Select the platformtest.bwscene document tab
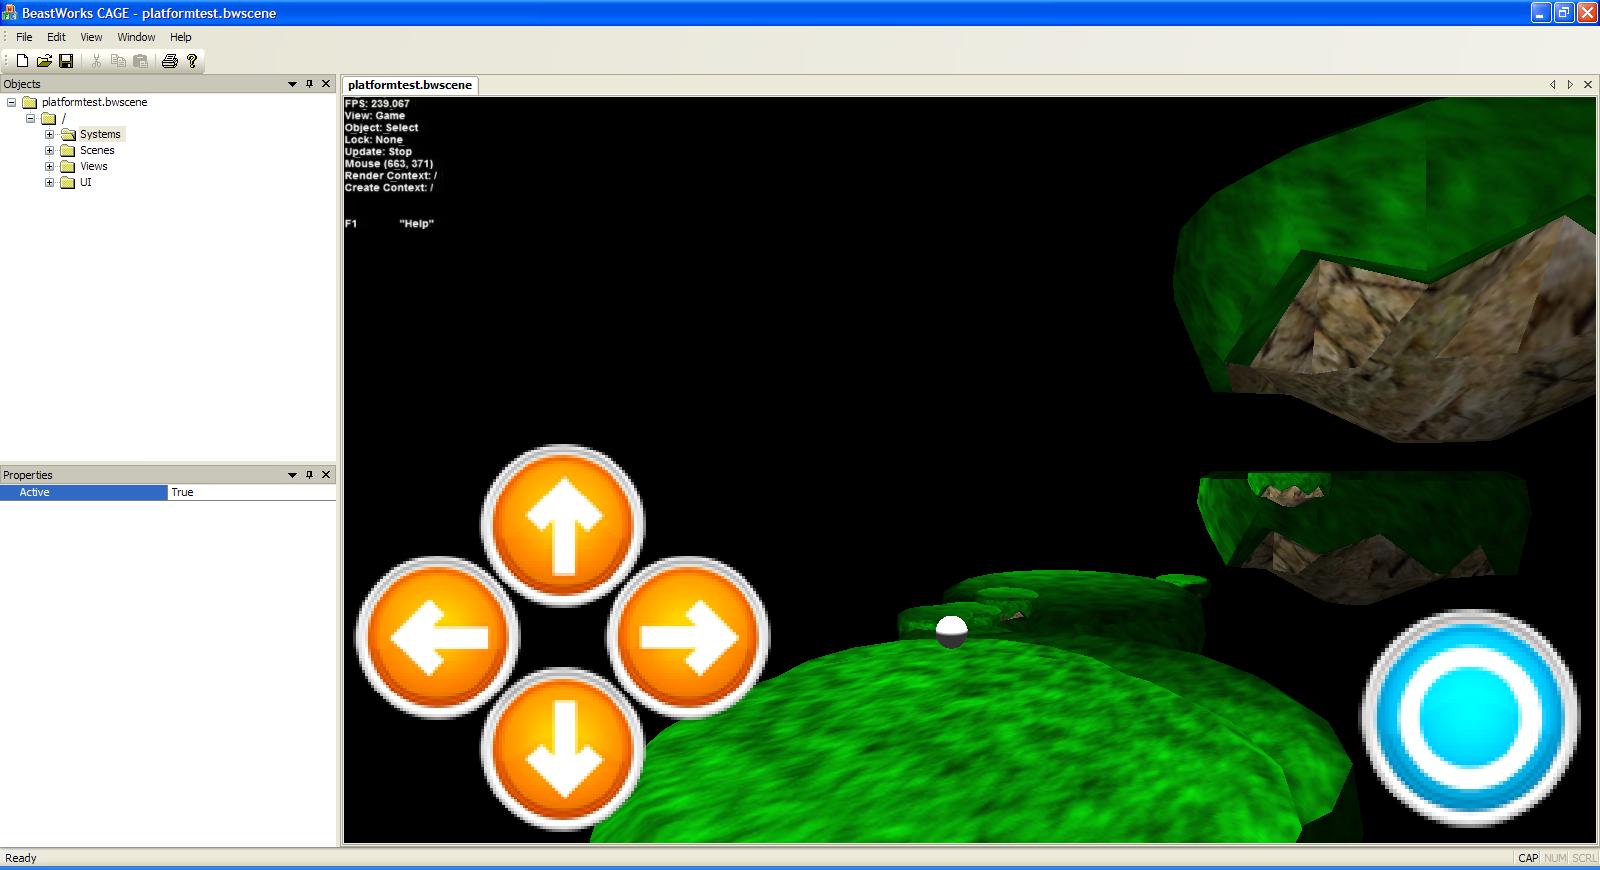This screenshot has width=1600, height=870. [x=410, y=85]
